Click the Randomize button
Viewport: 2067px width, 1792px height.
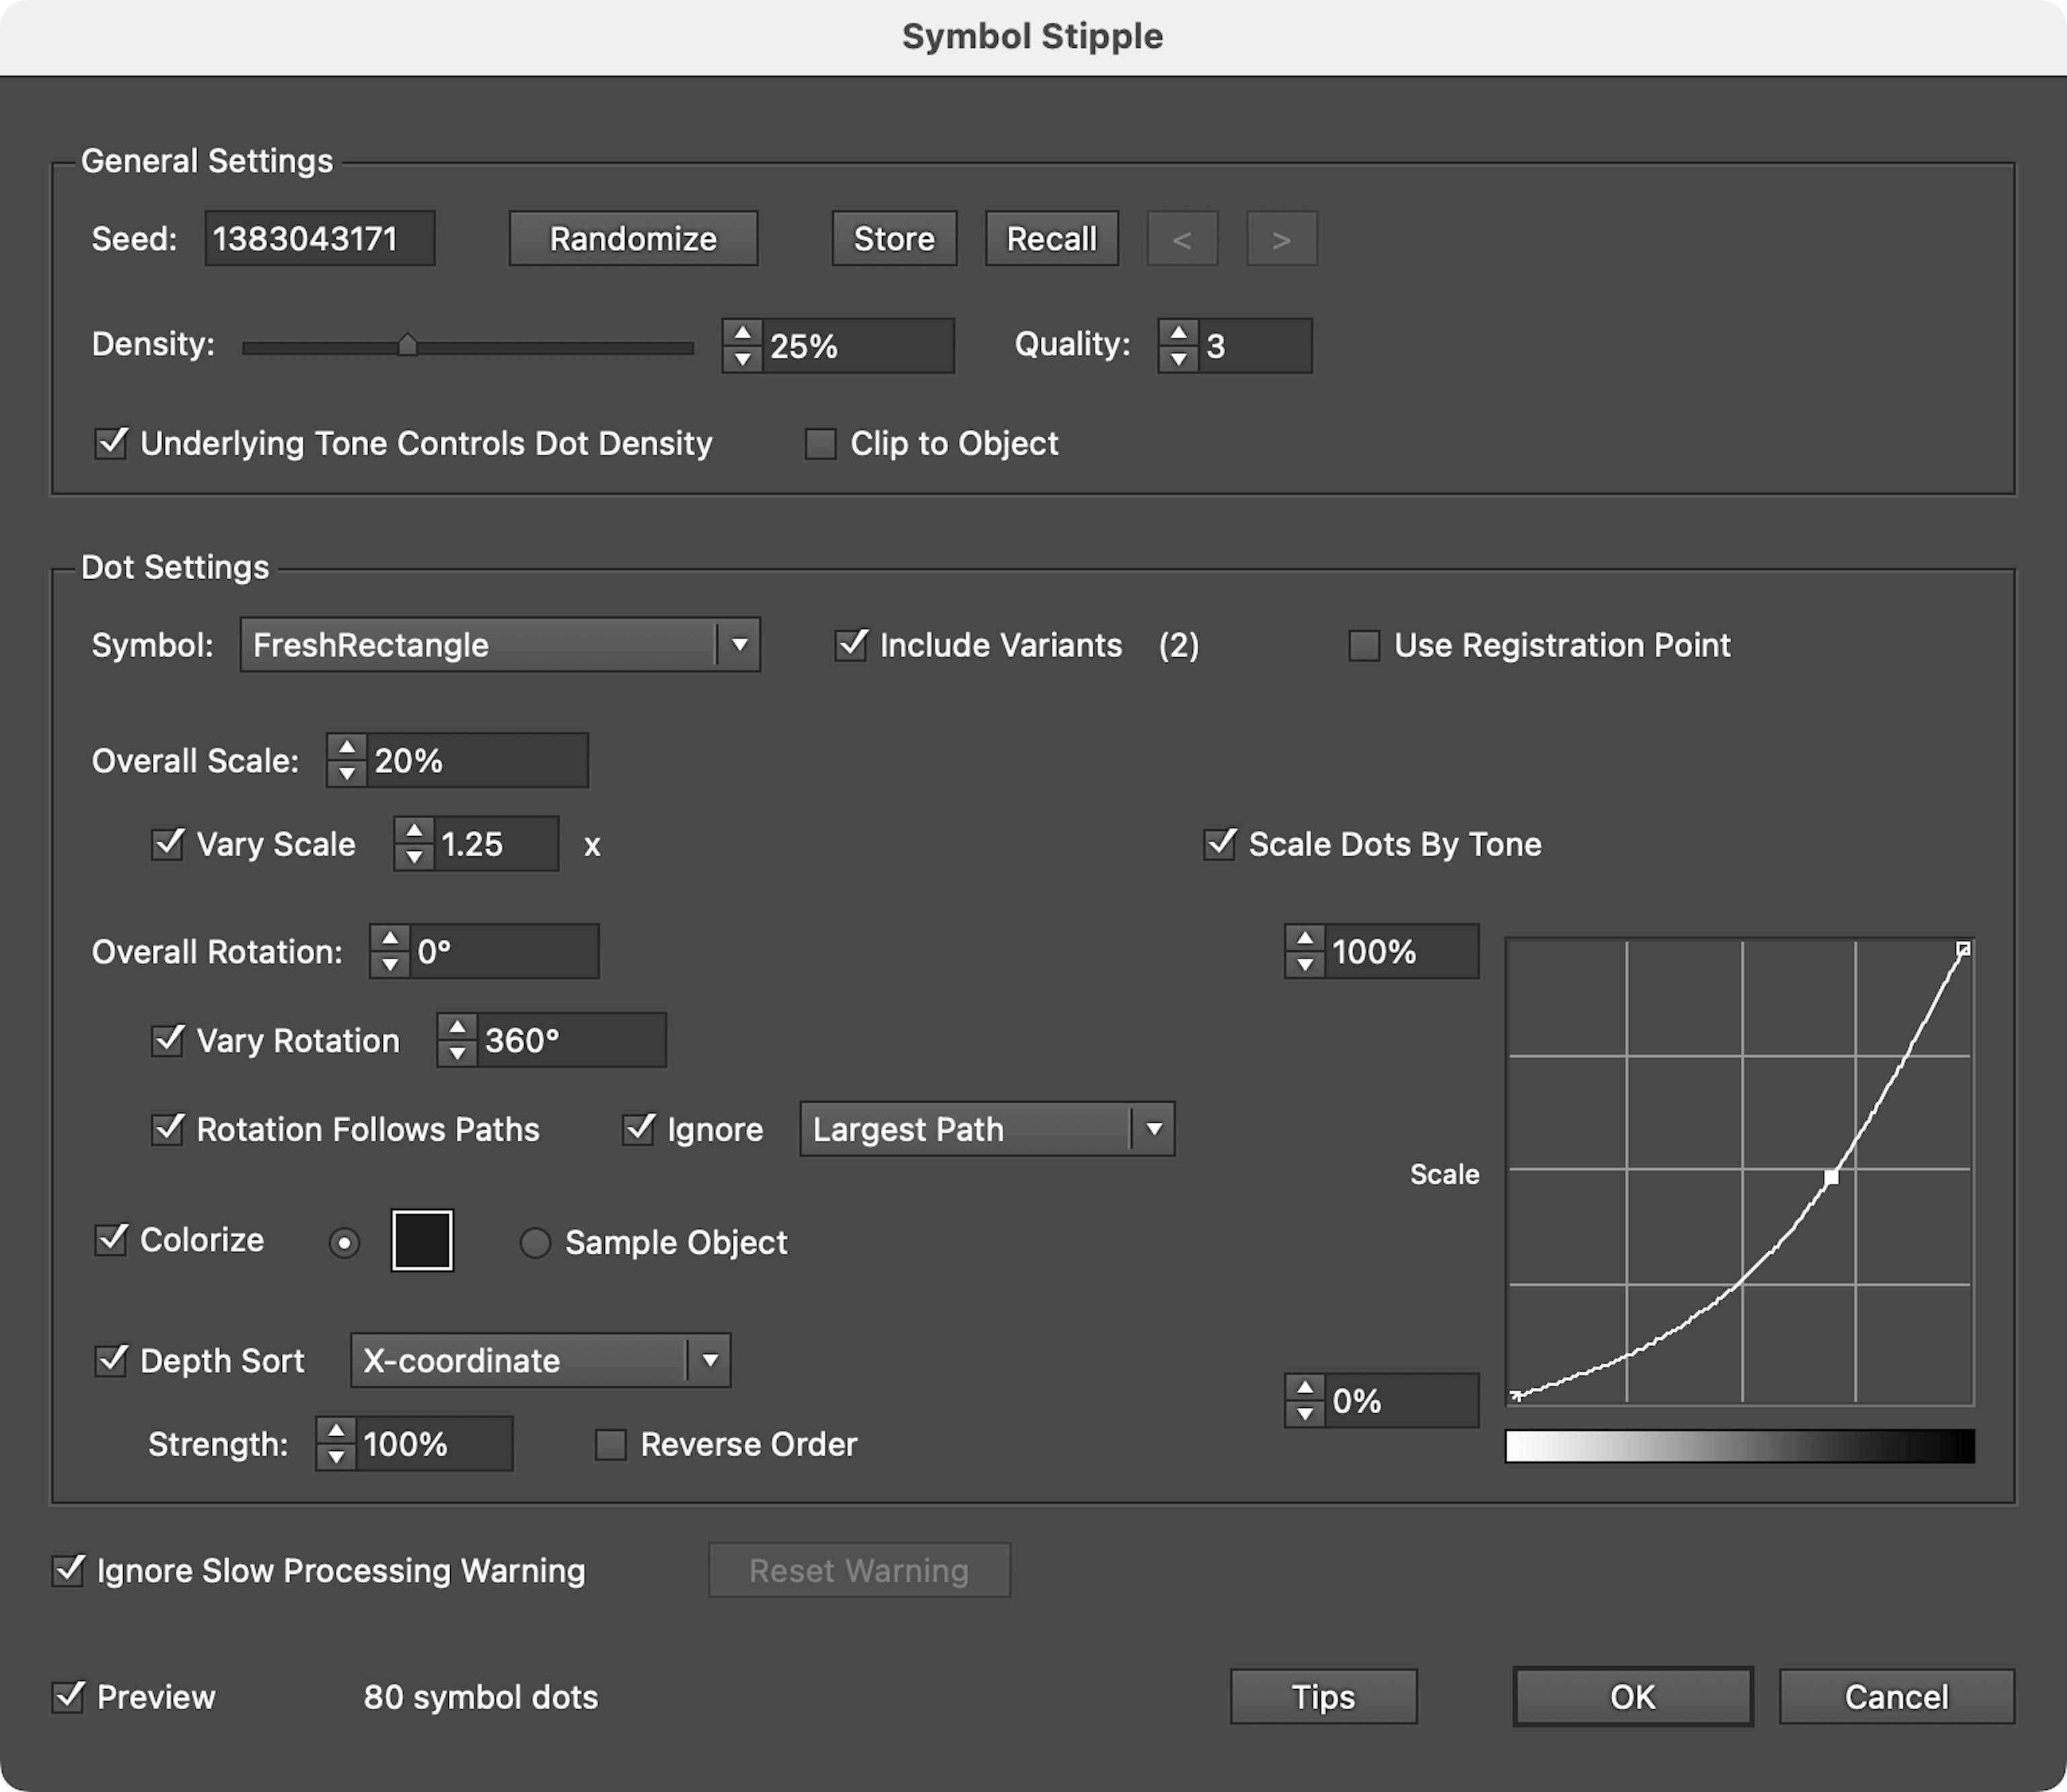(x=632, y=238)
